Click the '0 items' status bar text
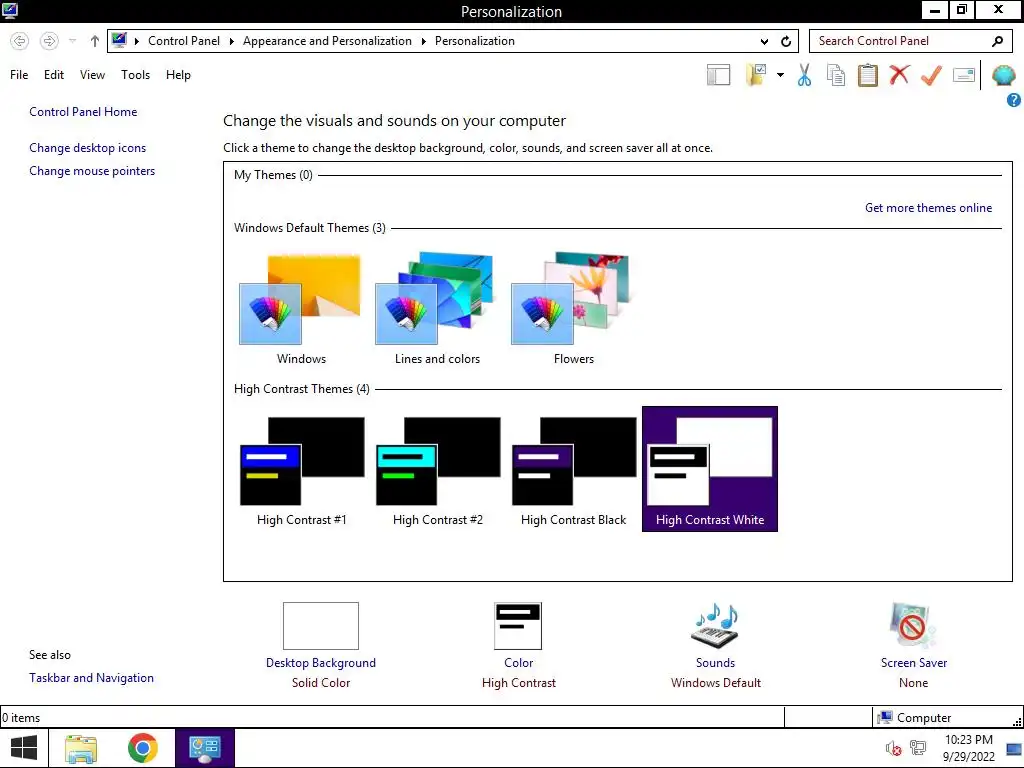The height and width of the screenshot is (768, 1024). click(21, 718)
